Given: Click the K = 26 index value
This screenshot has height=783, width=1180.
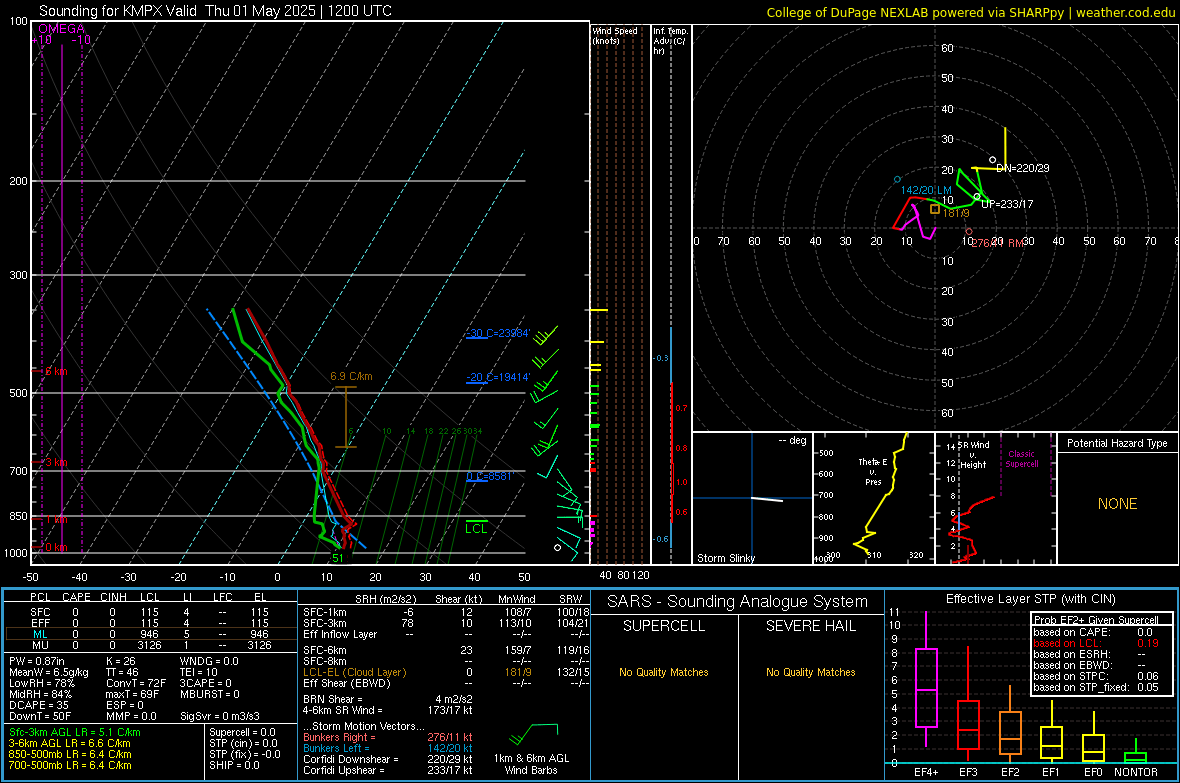Looking at the screenshot, I should click(121, 661).
